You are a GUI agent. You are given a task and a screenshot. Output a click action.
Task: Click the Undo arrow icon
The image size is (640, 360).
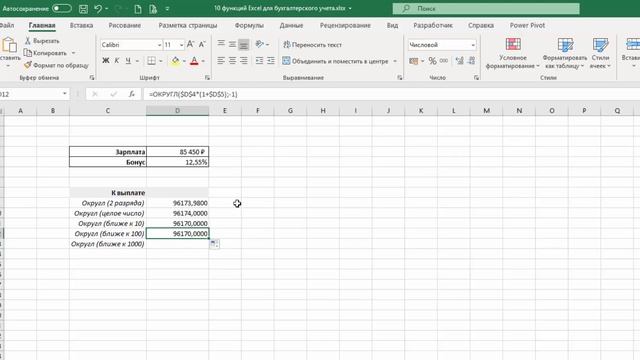pos(98,8)
